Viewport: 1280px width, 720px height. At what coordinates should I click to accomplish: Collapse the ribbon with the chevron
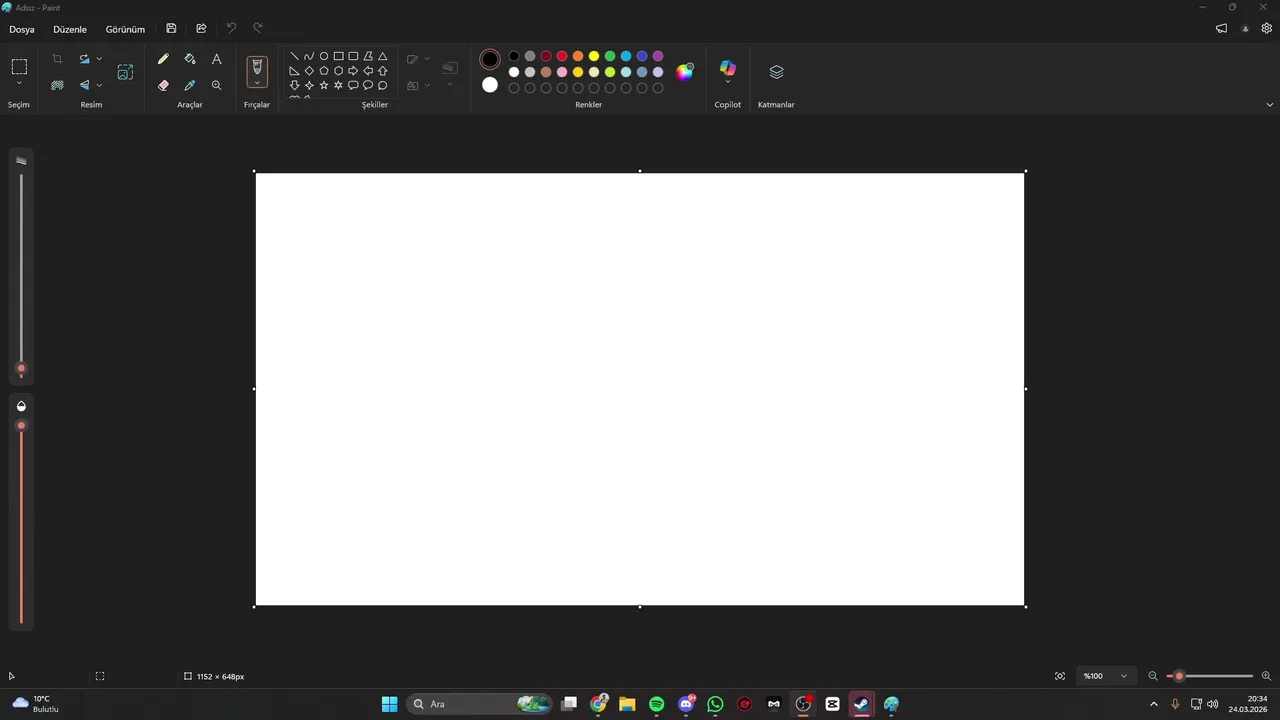(1270, 104)
